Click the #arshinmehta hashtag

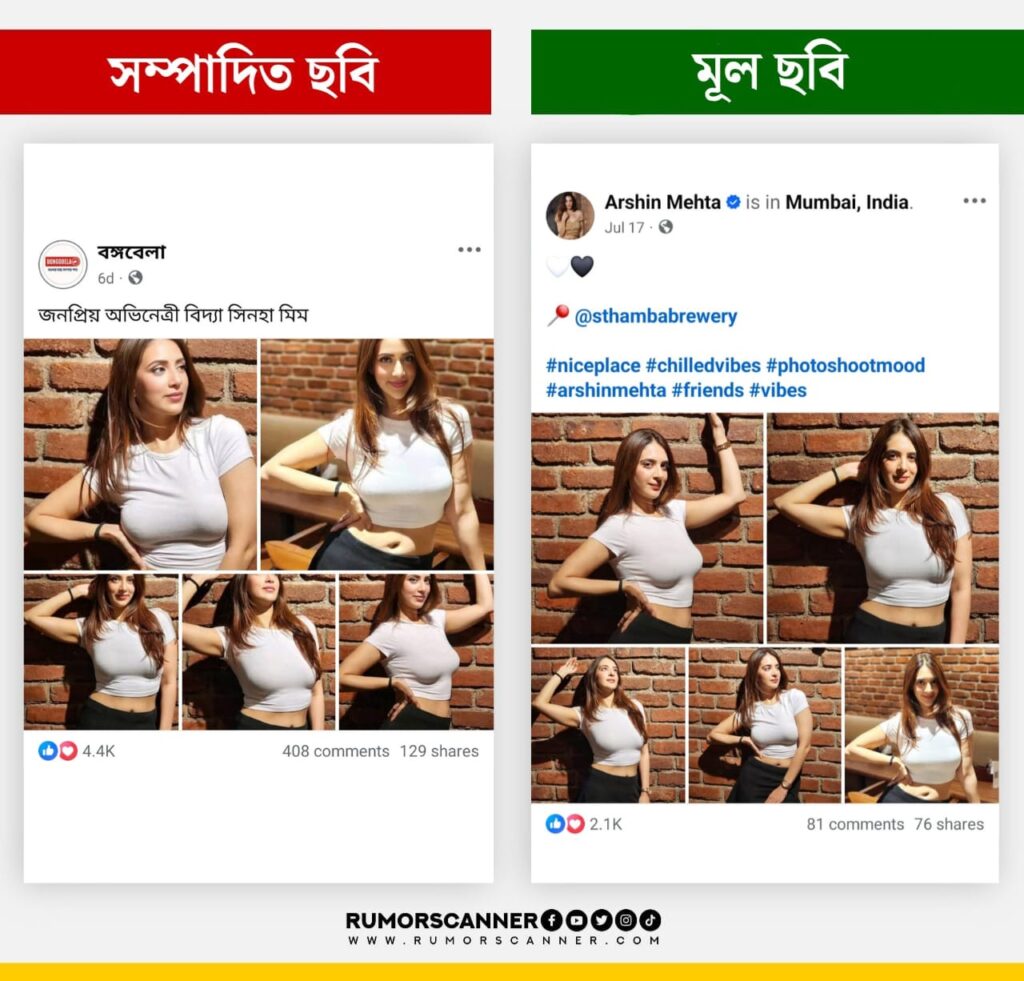coord(606,390)
